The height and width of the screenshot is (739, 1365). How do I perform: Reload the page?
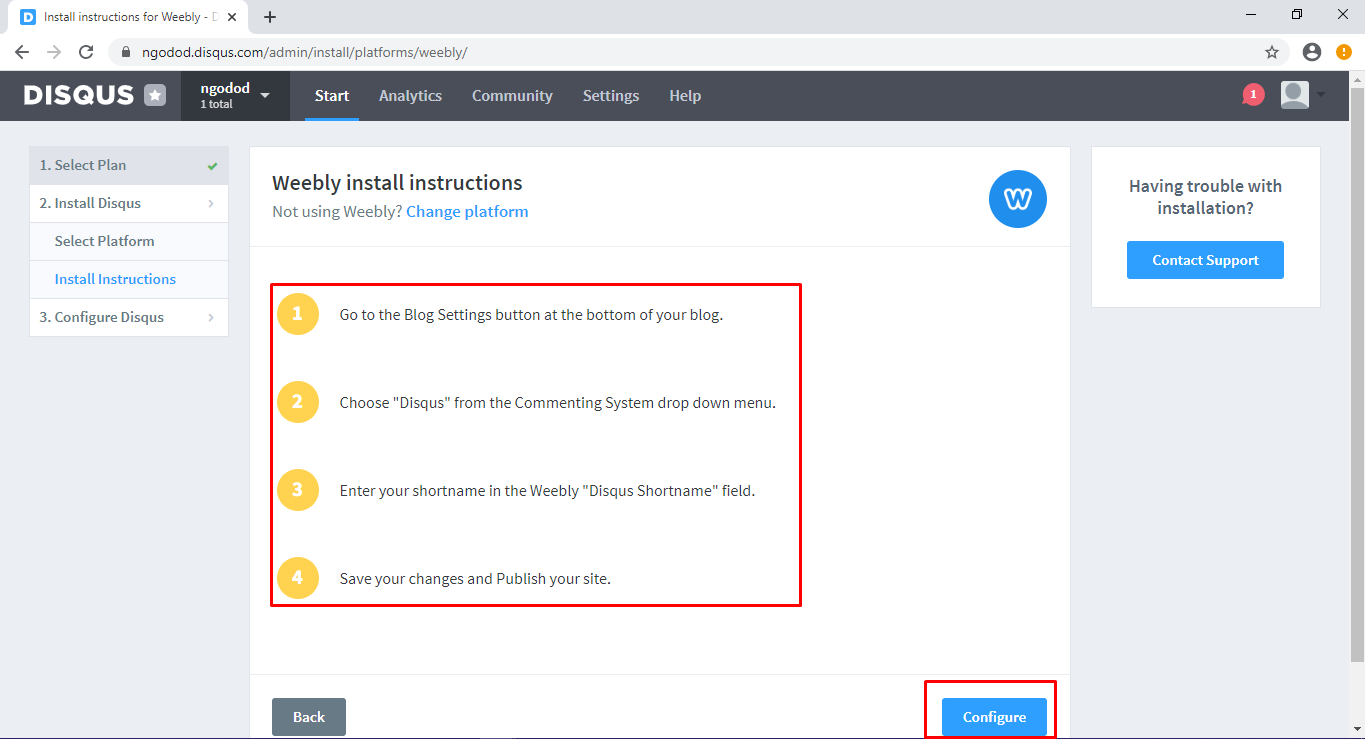pyautogui.click(x=86, y=52)
